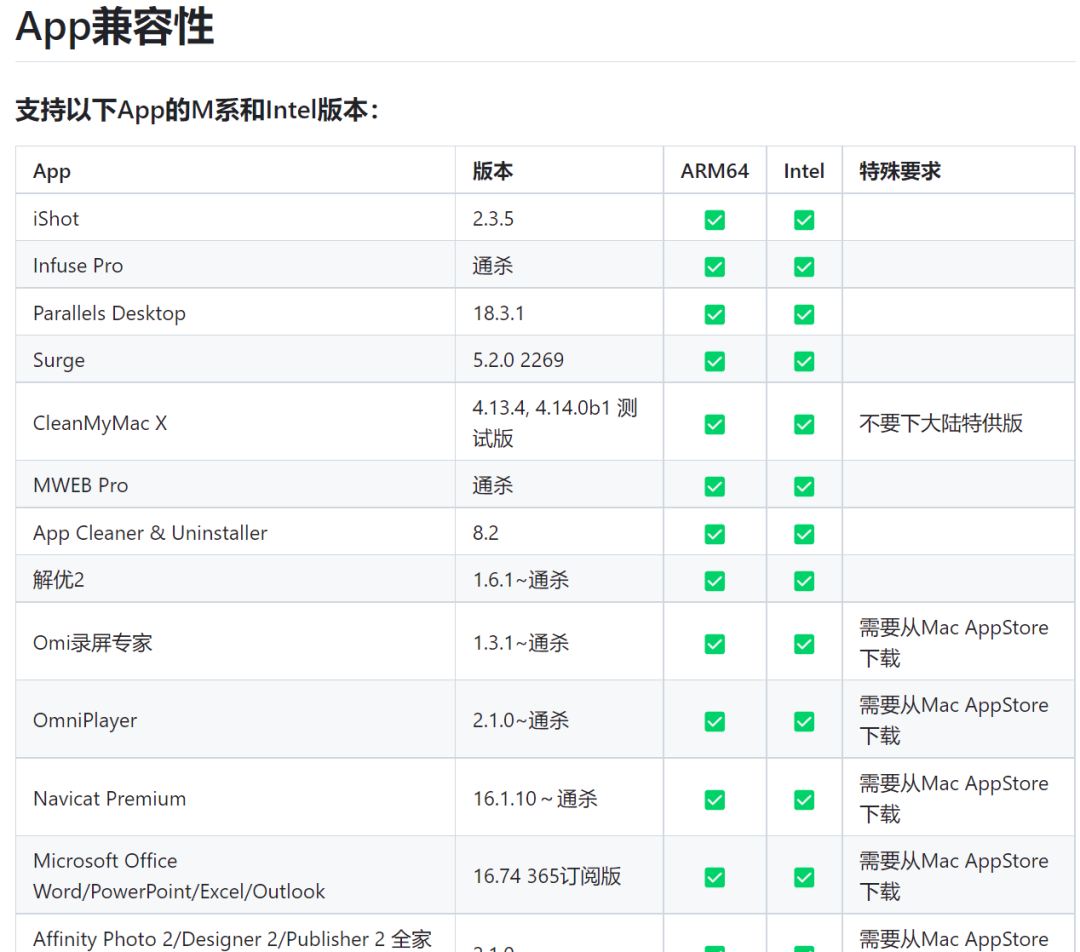Click version 2.3.5 in iShot row
The height and width of the screenshot is (952, 1080).
pos(493,218)
